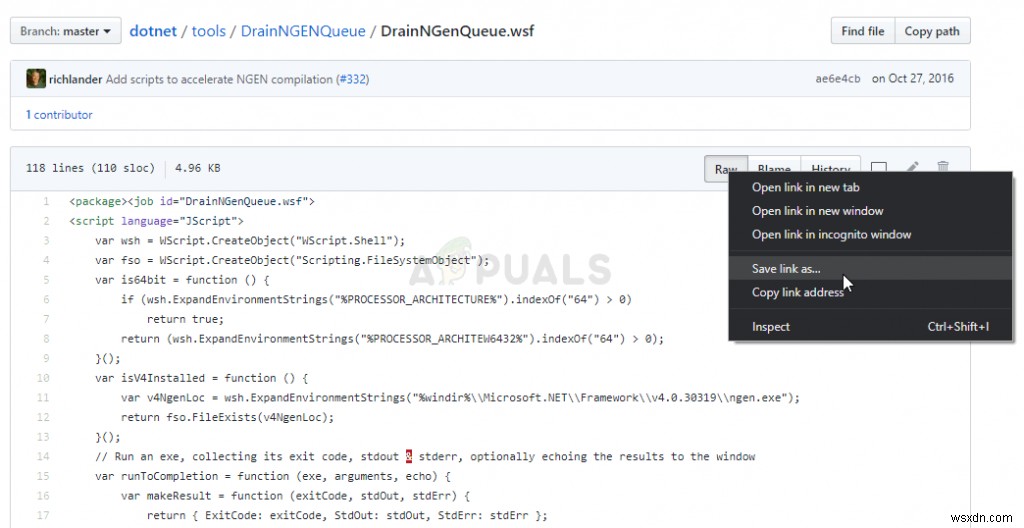Click the '// Run an exe' comment line
Image resolution: width=1024 pixels, height=528 pixels.
coord(425,456)
